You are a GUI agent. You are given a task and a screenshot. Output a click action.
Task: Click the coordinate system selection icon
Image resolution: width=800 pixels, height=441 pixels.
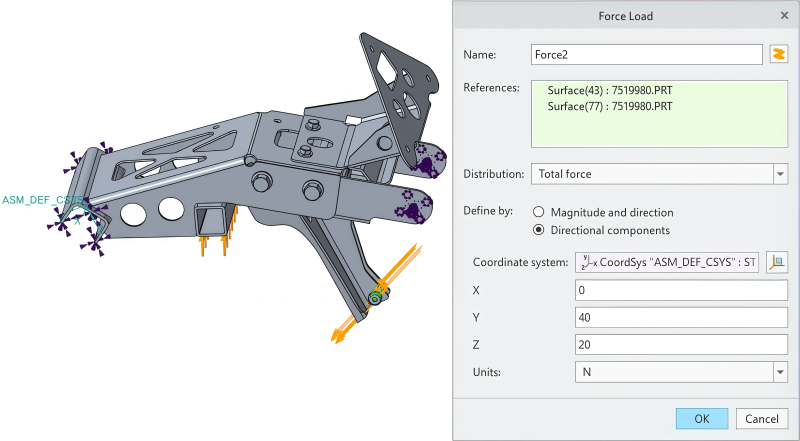pos(778,263)
